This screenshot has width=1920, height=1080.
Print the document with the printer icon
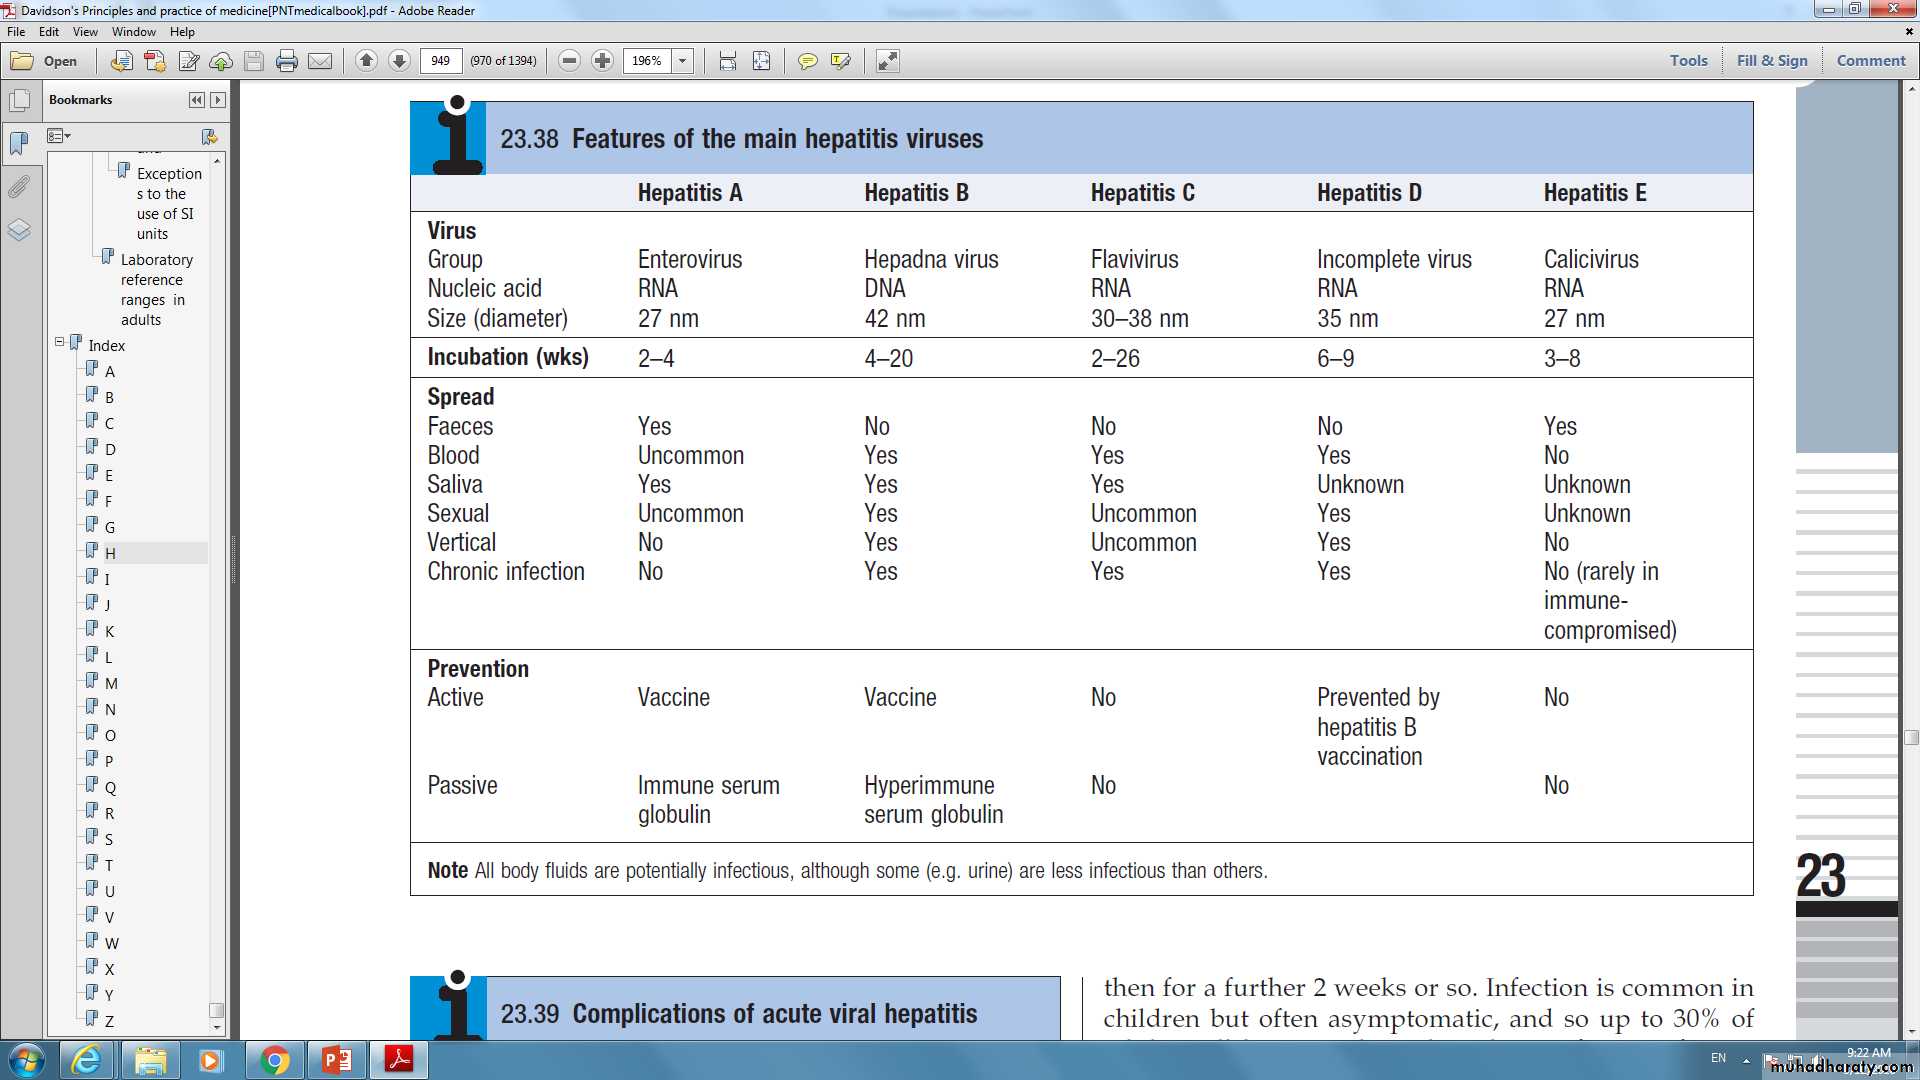click(x=287, y=61)
